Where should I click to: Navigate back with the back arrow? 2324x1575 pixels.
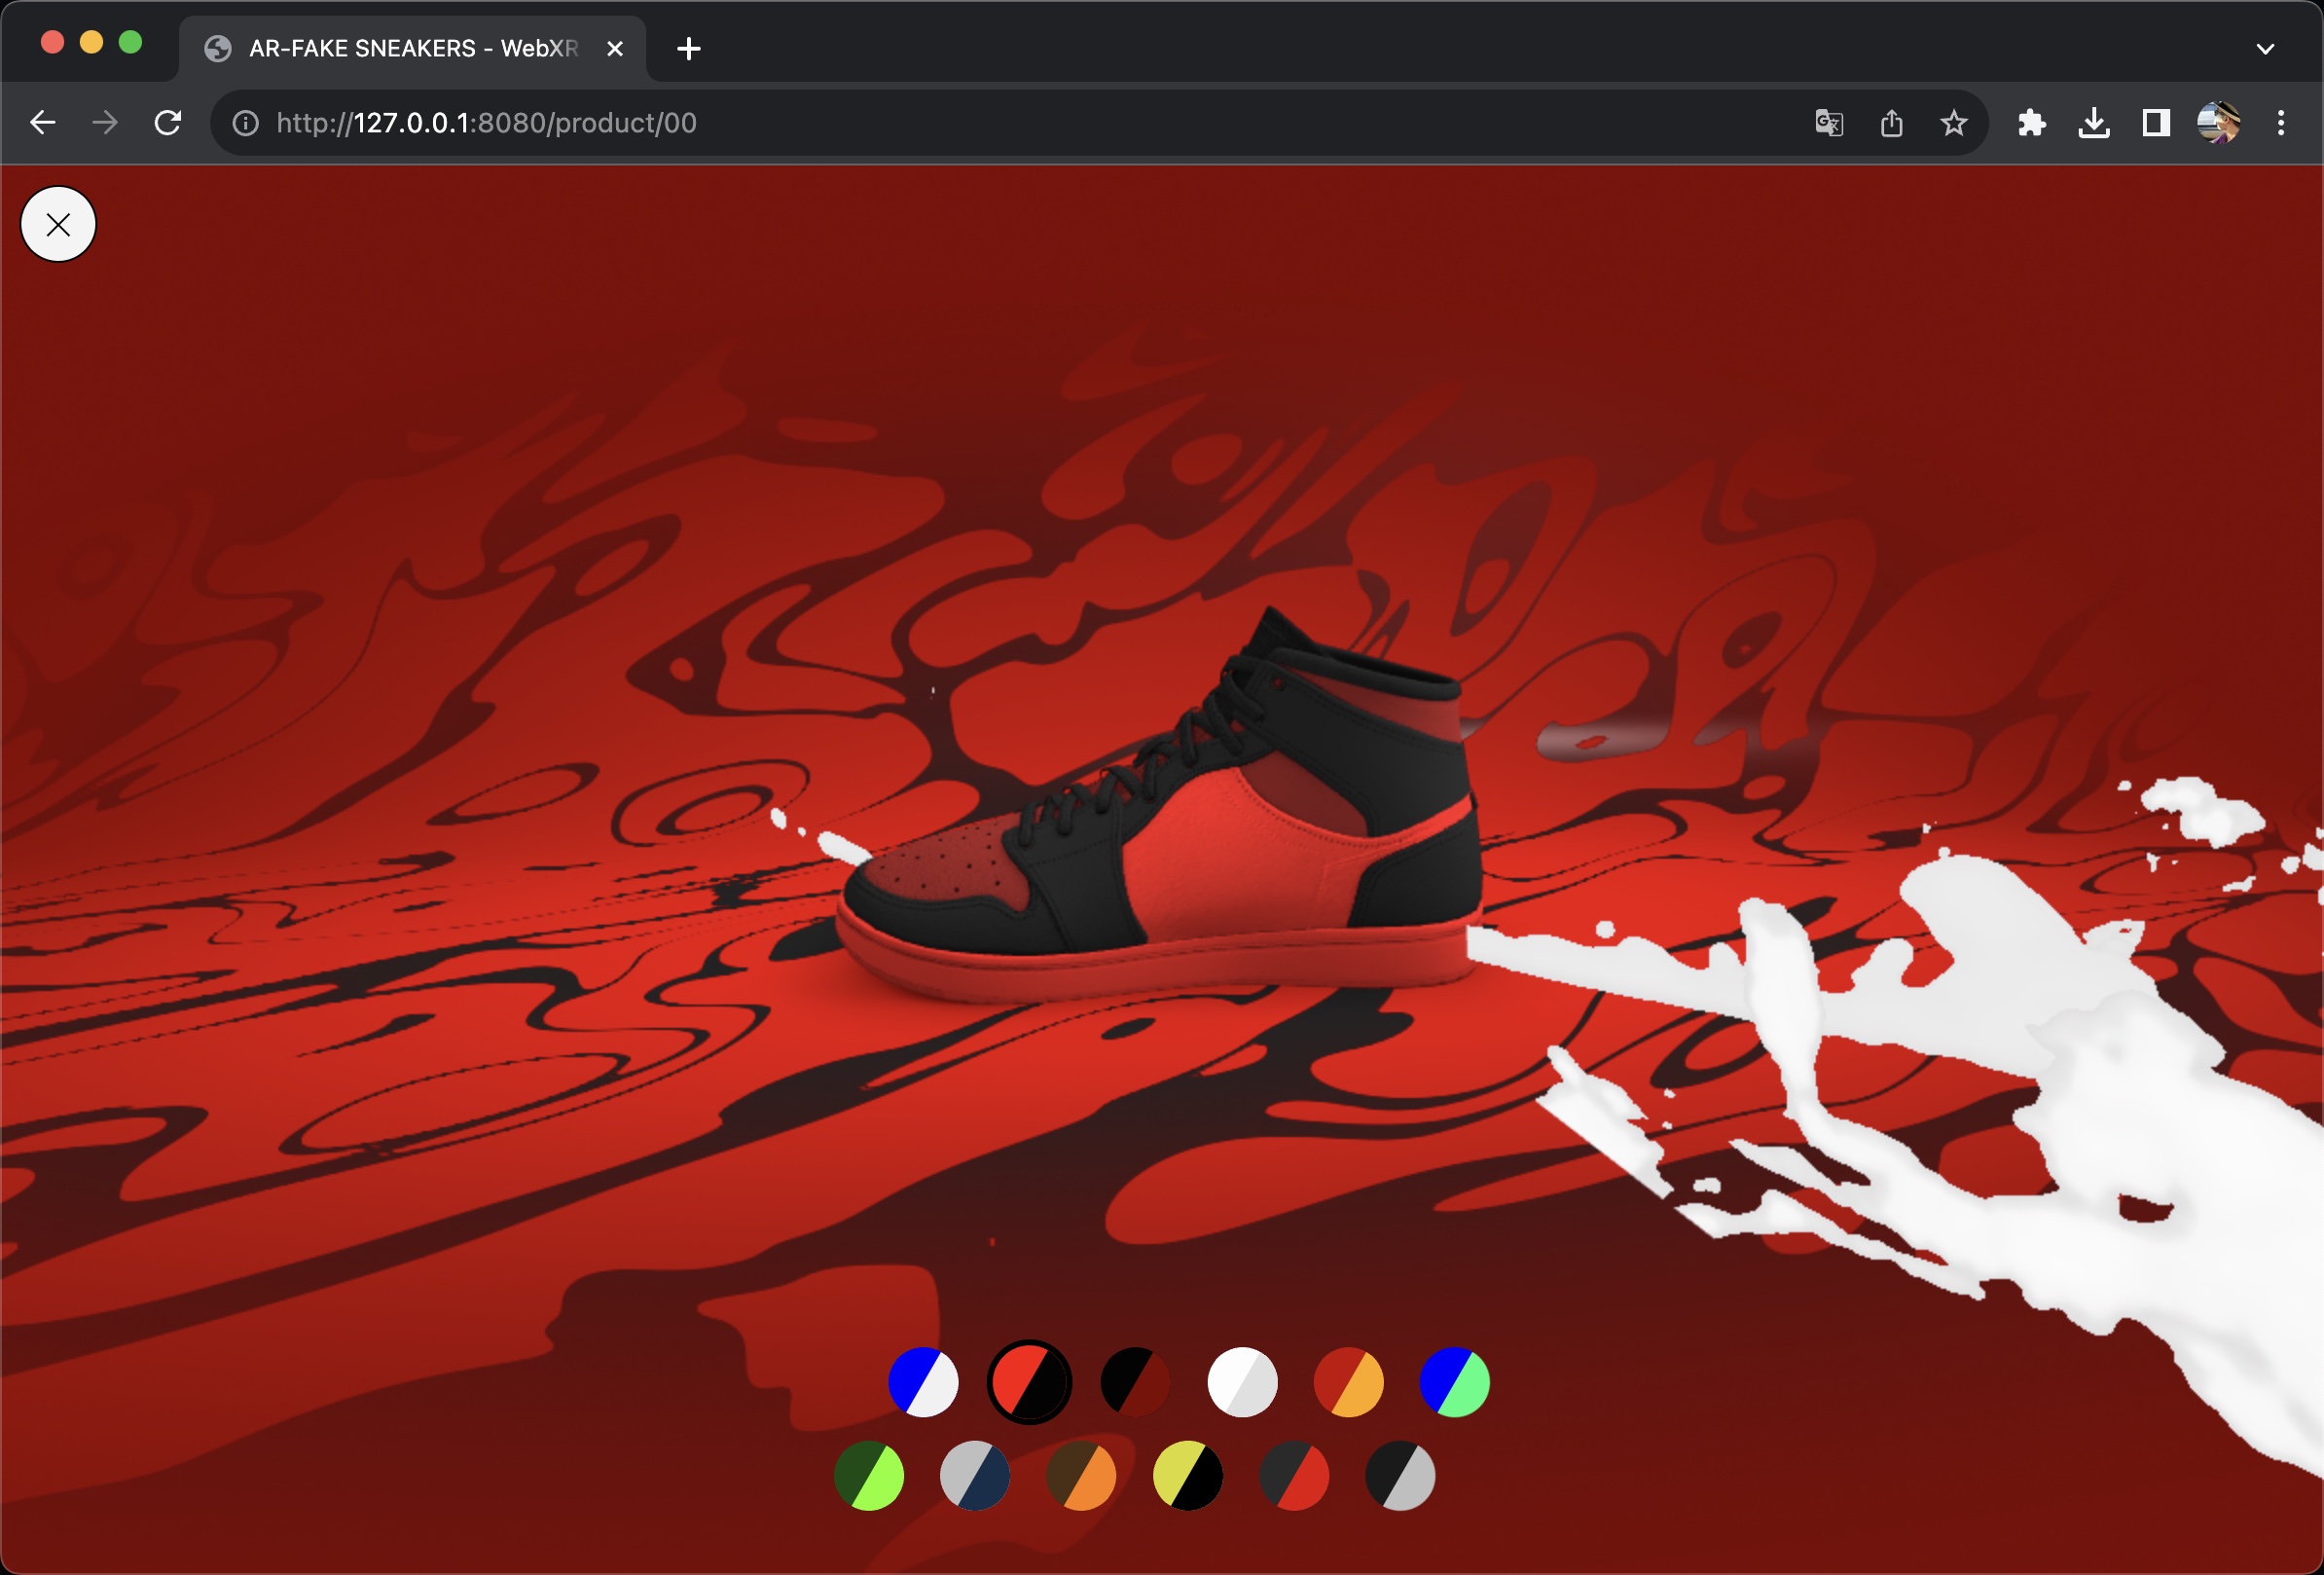tap(43, 123)
